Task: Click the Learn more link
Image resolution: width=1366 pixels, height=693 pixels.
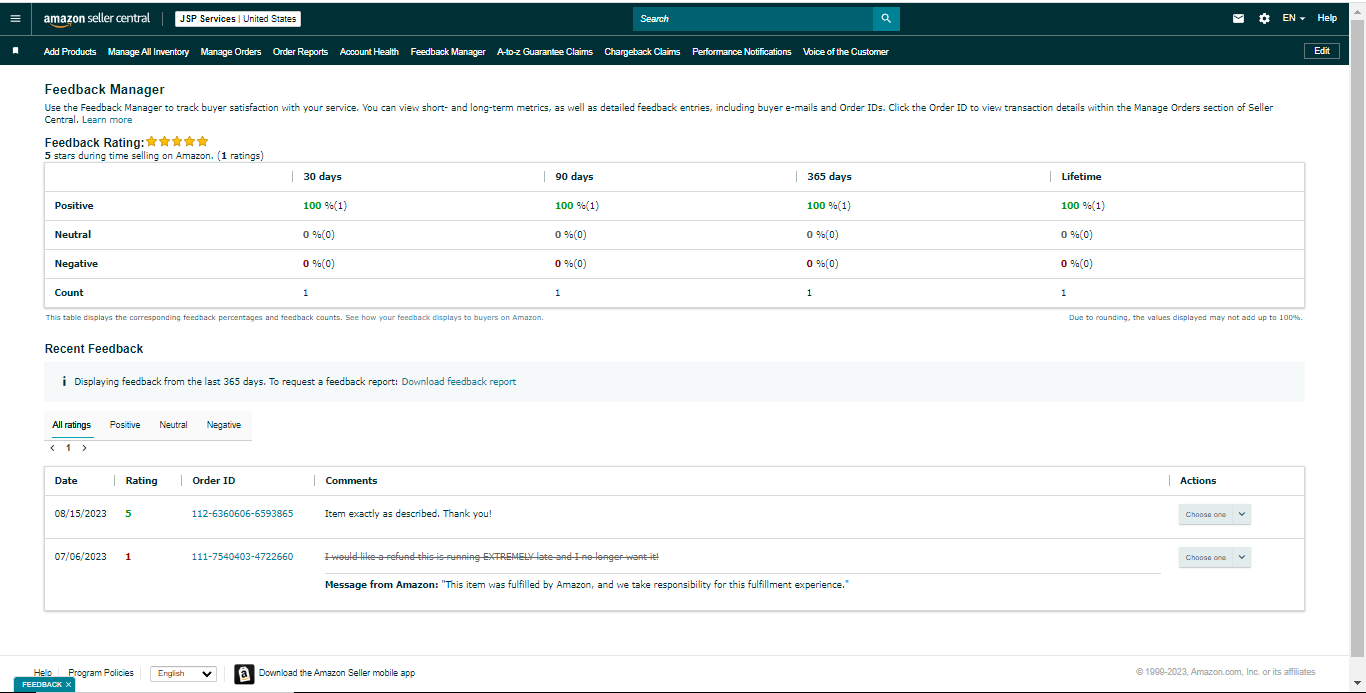Action: coord(107,120)
